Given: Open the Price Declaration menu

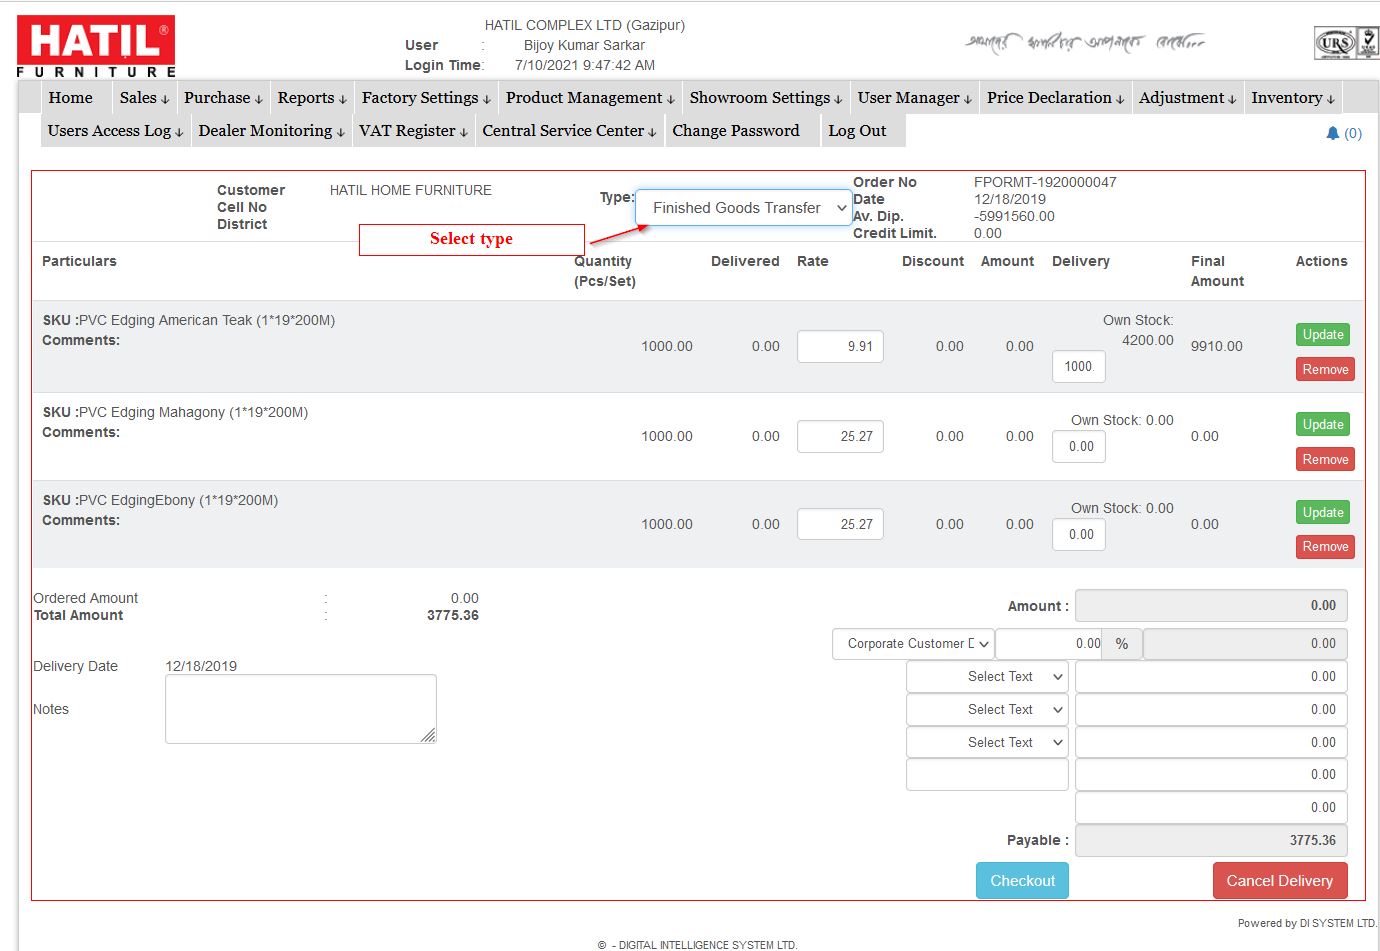Looking at the screenshot, I should pos(1056,98).
